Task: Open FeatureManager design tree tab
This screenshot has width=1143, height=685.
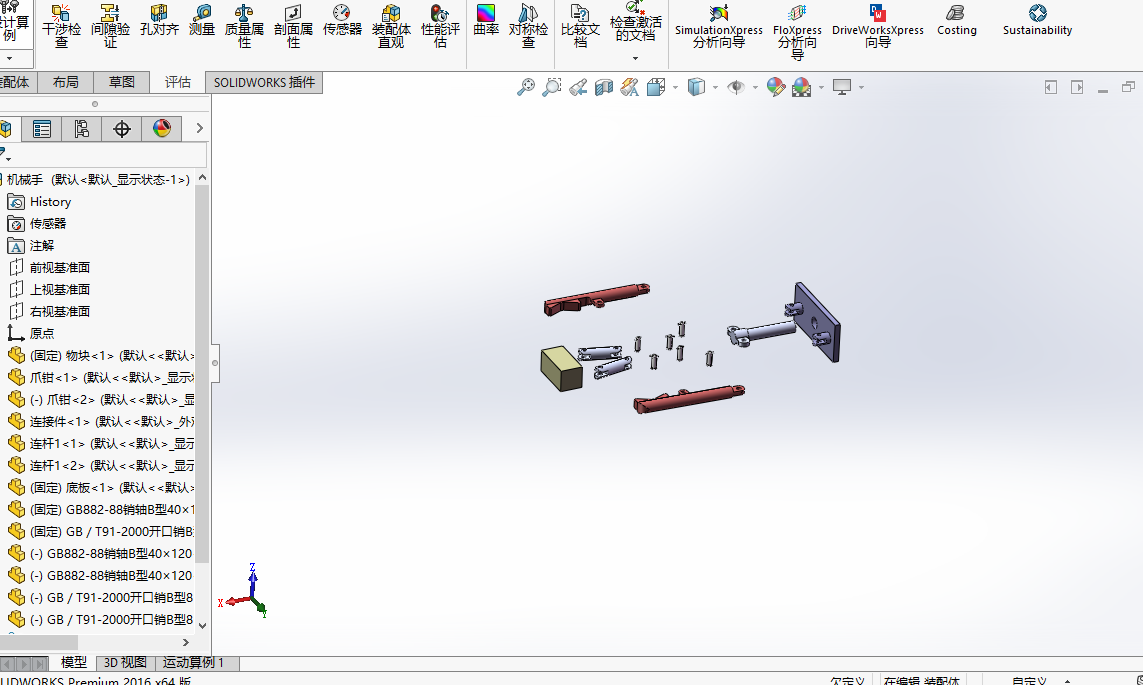Action: tap(7, 129)
